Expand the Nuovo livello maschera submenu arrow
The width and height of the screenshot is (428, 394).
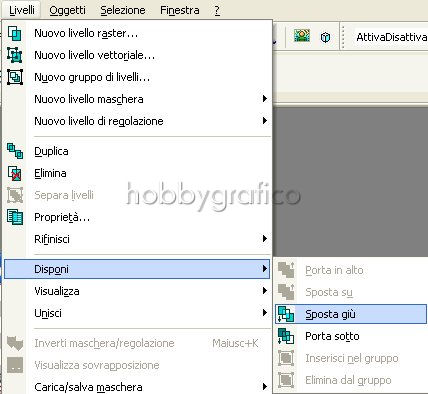click(265, 99)
